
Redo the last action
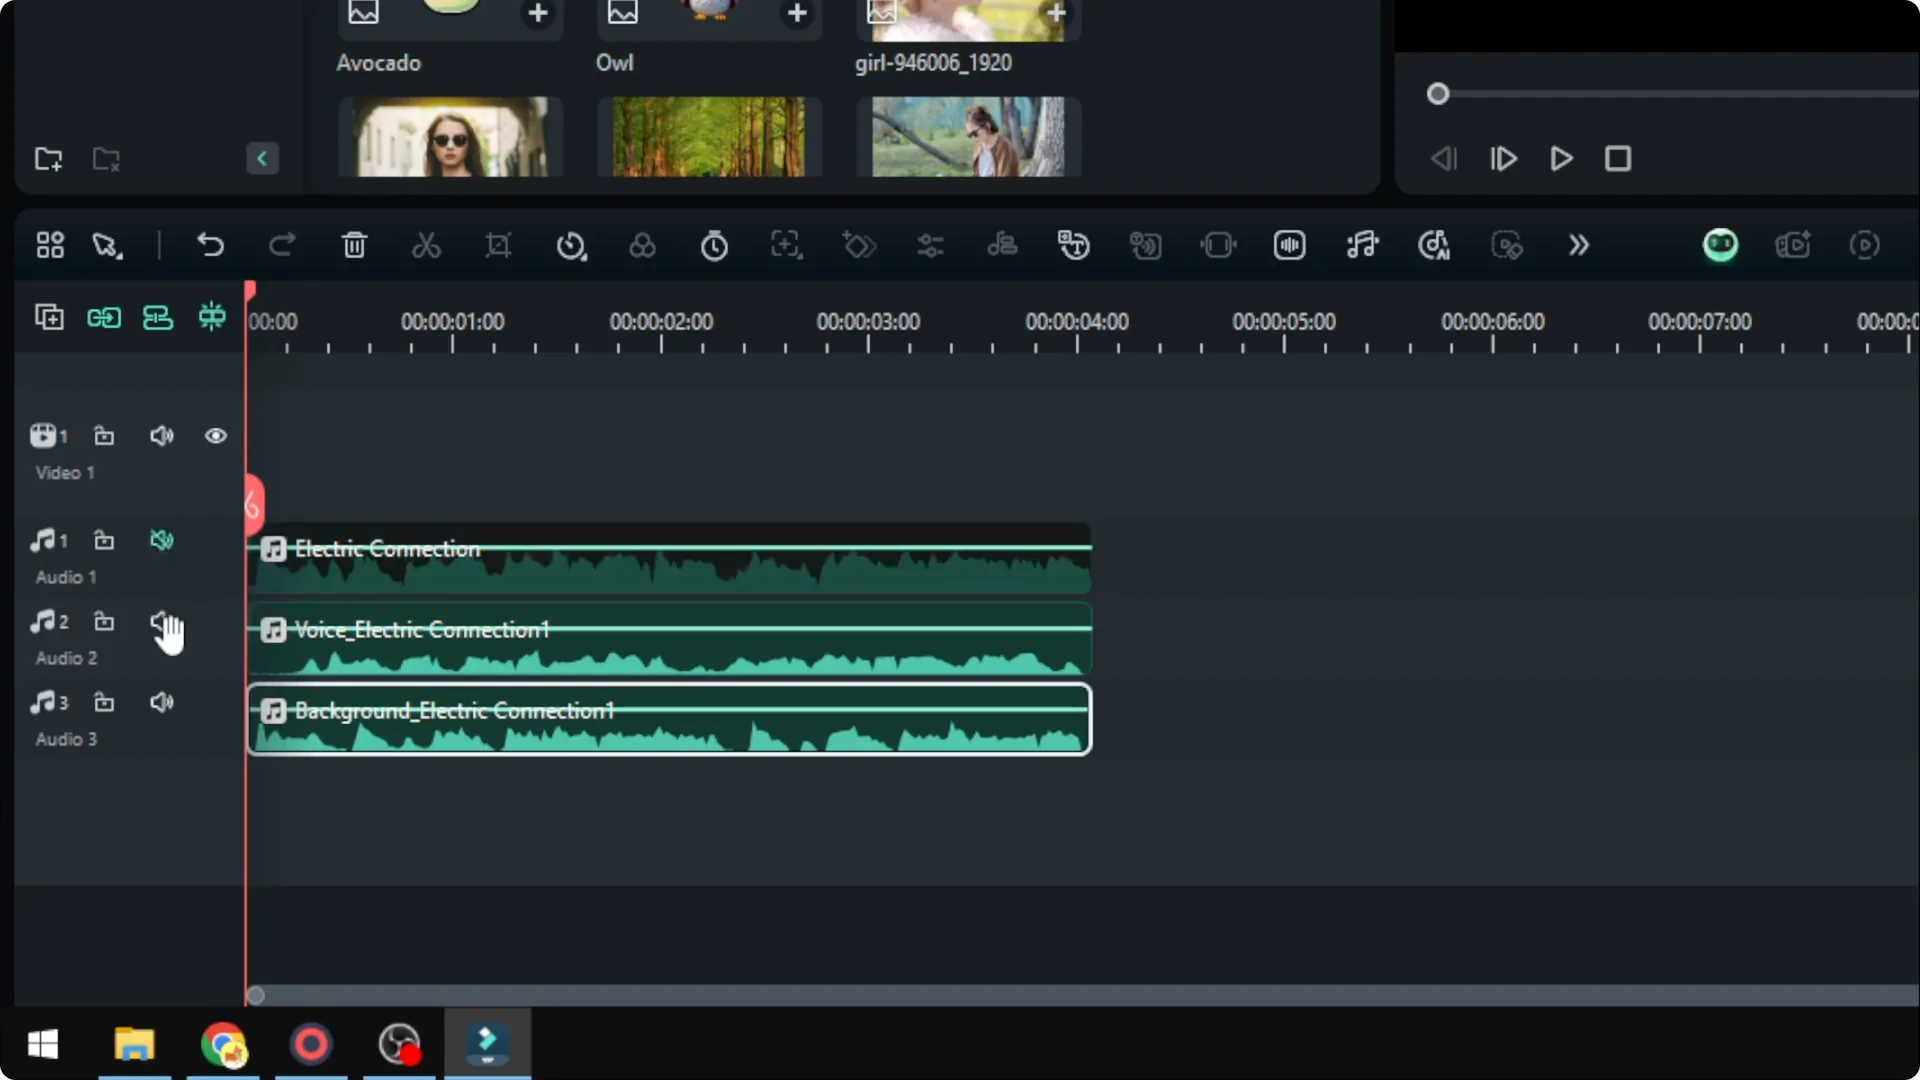point(282,245)
